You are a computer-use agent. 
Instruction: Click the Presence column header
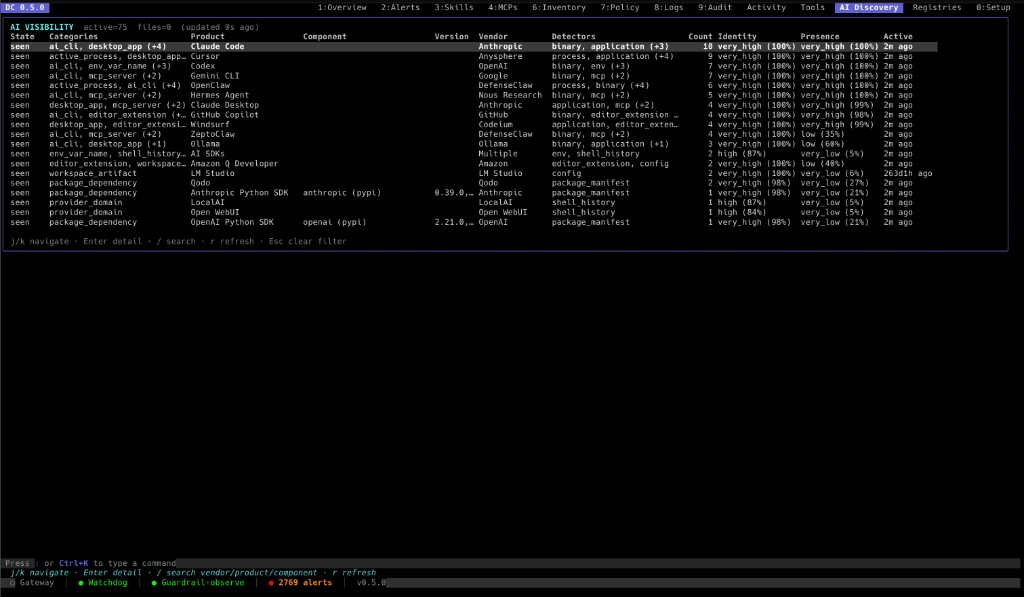[x=820, y=37]
